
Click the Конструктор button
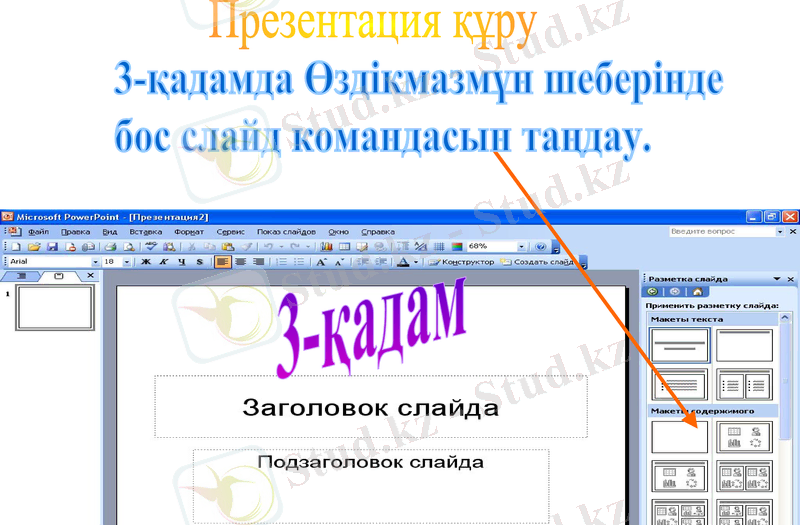pyautogui.click(x=462, y=262)
